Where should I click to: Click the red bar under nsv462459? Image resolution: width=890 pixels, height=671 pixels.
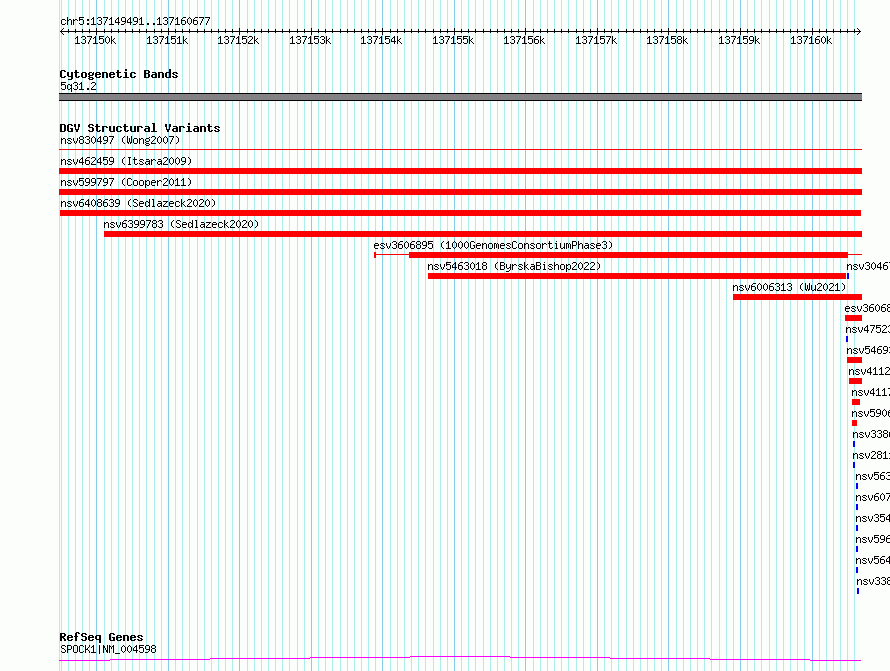click(x=460, y=171)
